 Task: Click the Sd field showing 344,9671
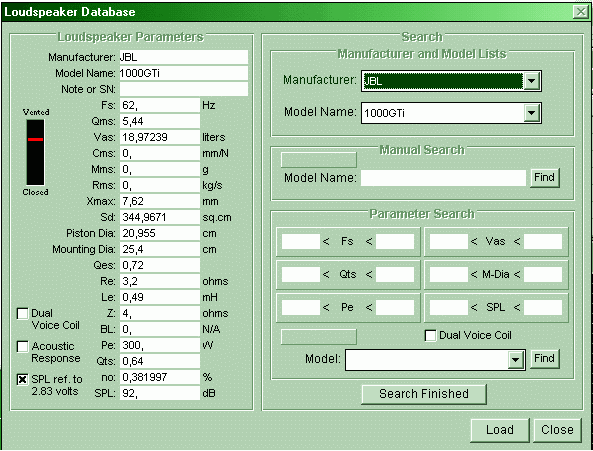pyautogui.click(x=160, y=217)
